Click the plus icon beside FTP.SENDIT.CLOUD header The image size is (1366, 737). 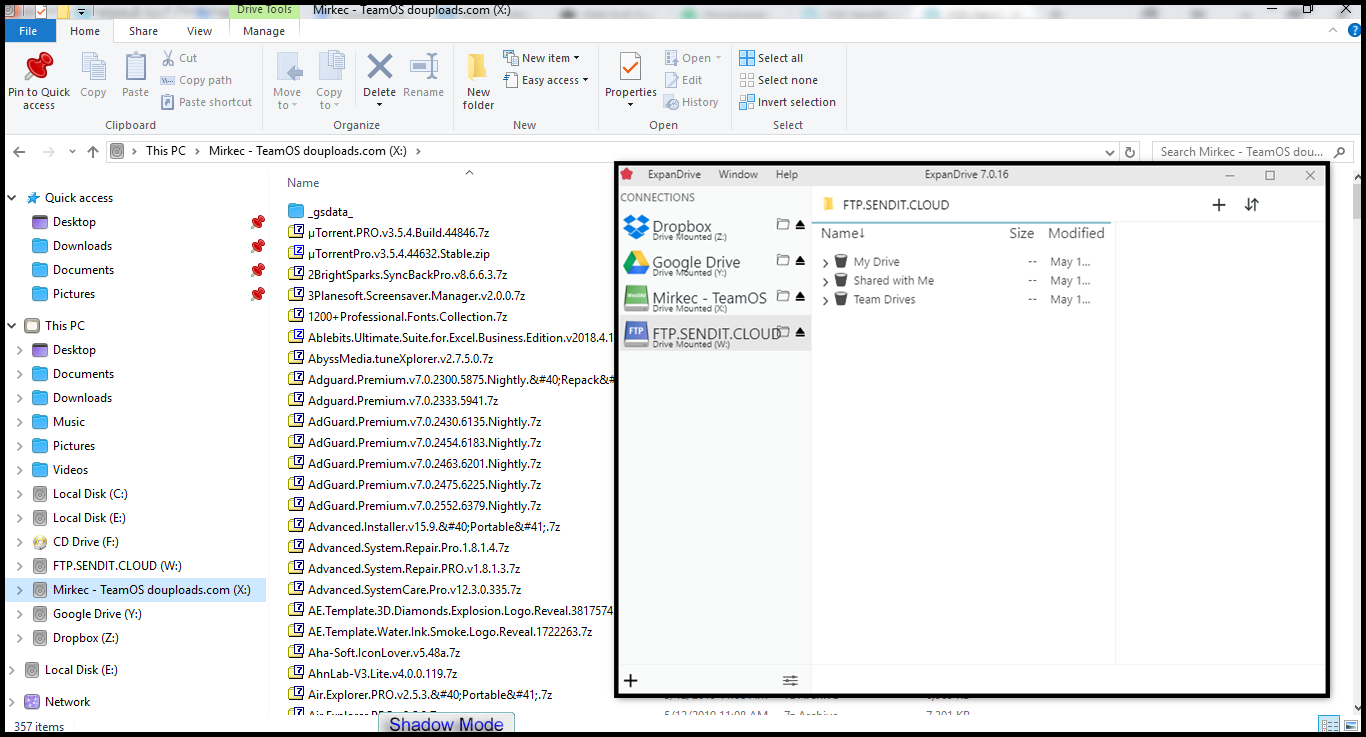1218,205
